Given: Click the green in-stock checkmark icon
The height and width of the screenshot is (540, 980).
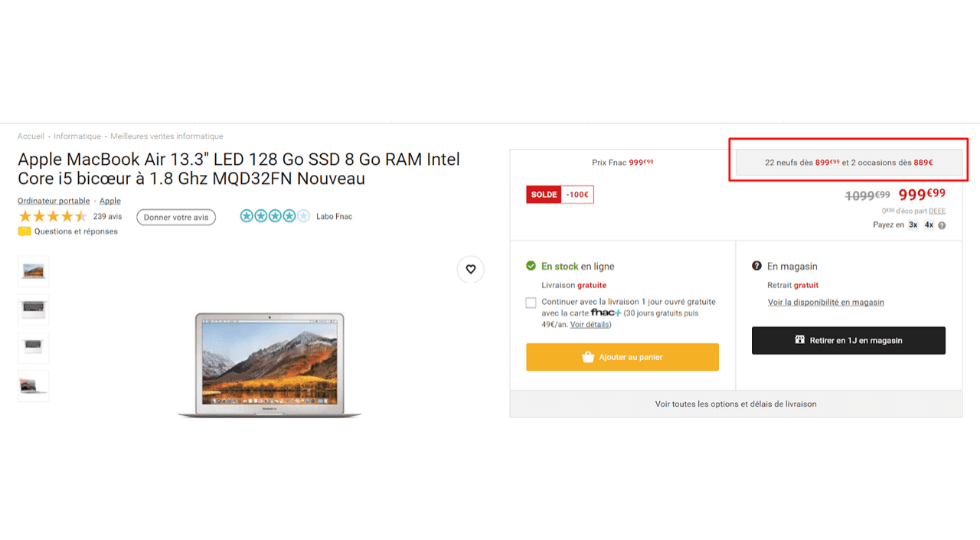Looking at the screenshot, I should (531, 266).
